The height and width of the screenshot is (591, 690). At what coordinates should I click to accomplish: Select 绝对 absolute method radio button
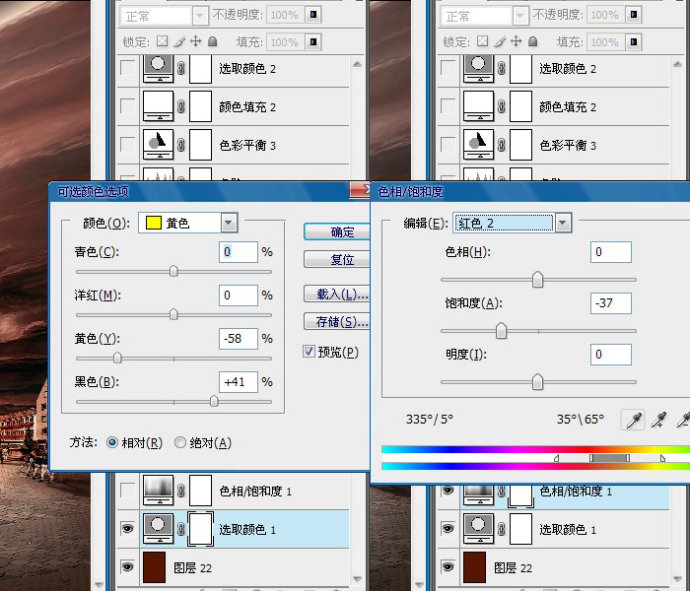(180, 442)
